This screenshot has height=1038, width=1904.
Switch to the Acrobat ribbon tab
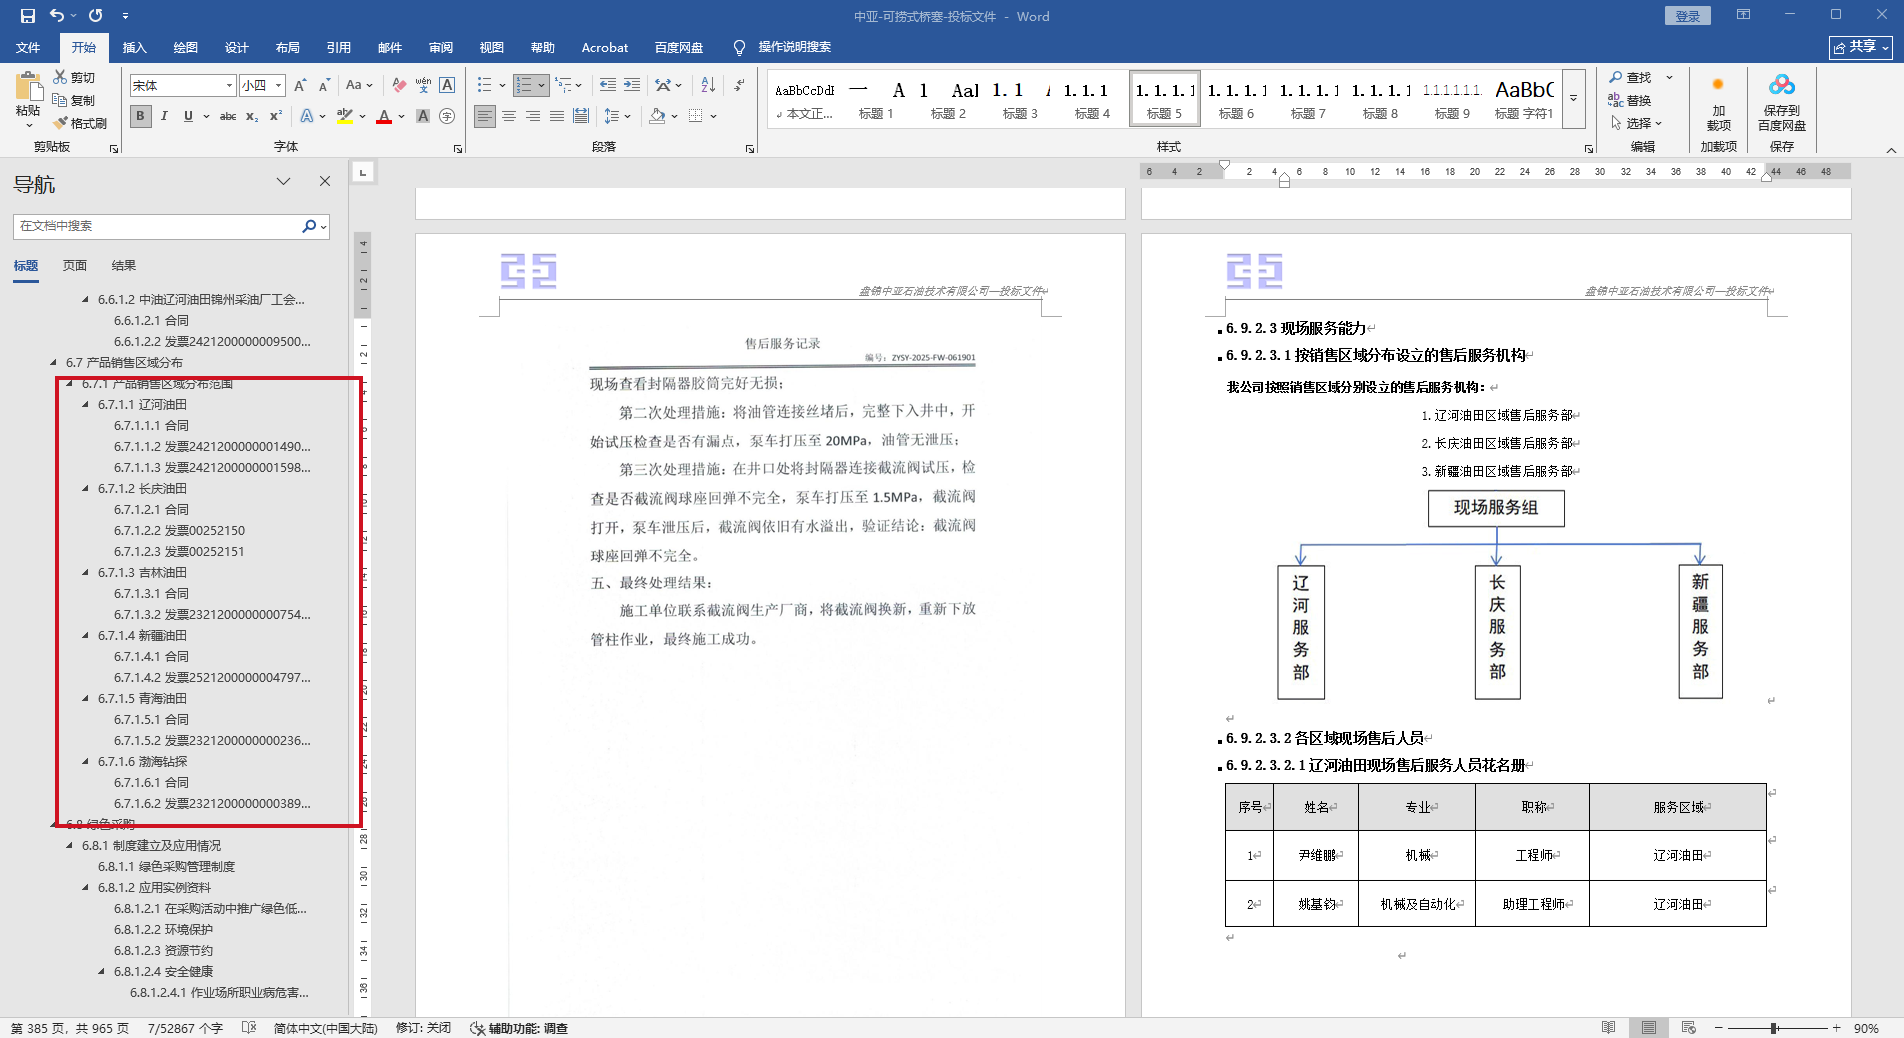[605, 47]
